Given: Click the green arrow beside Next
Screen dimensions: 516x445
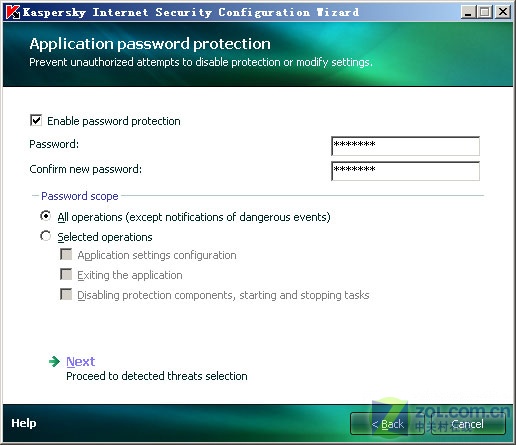Looking at the screenshot, I should [x=54, y=361].
